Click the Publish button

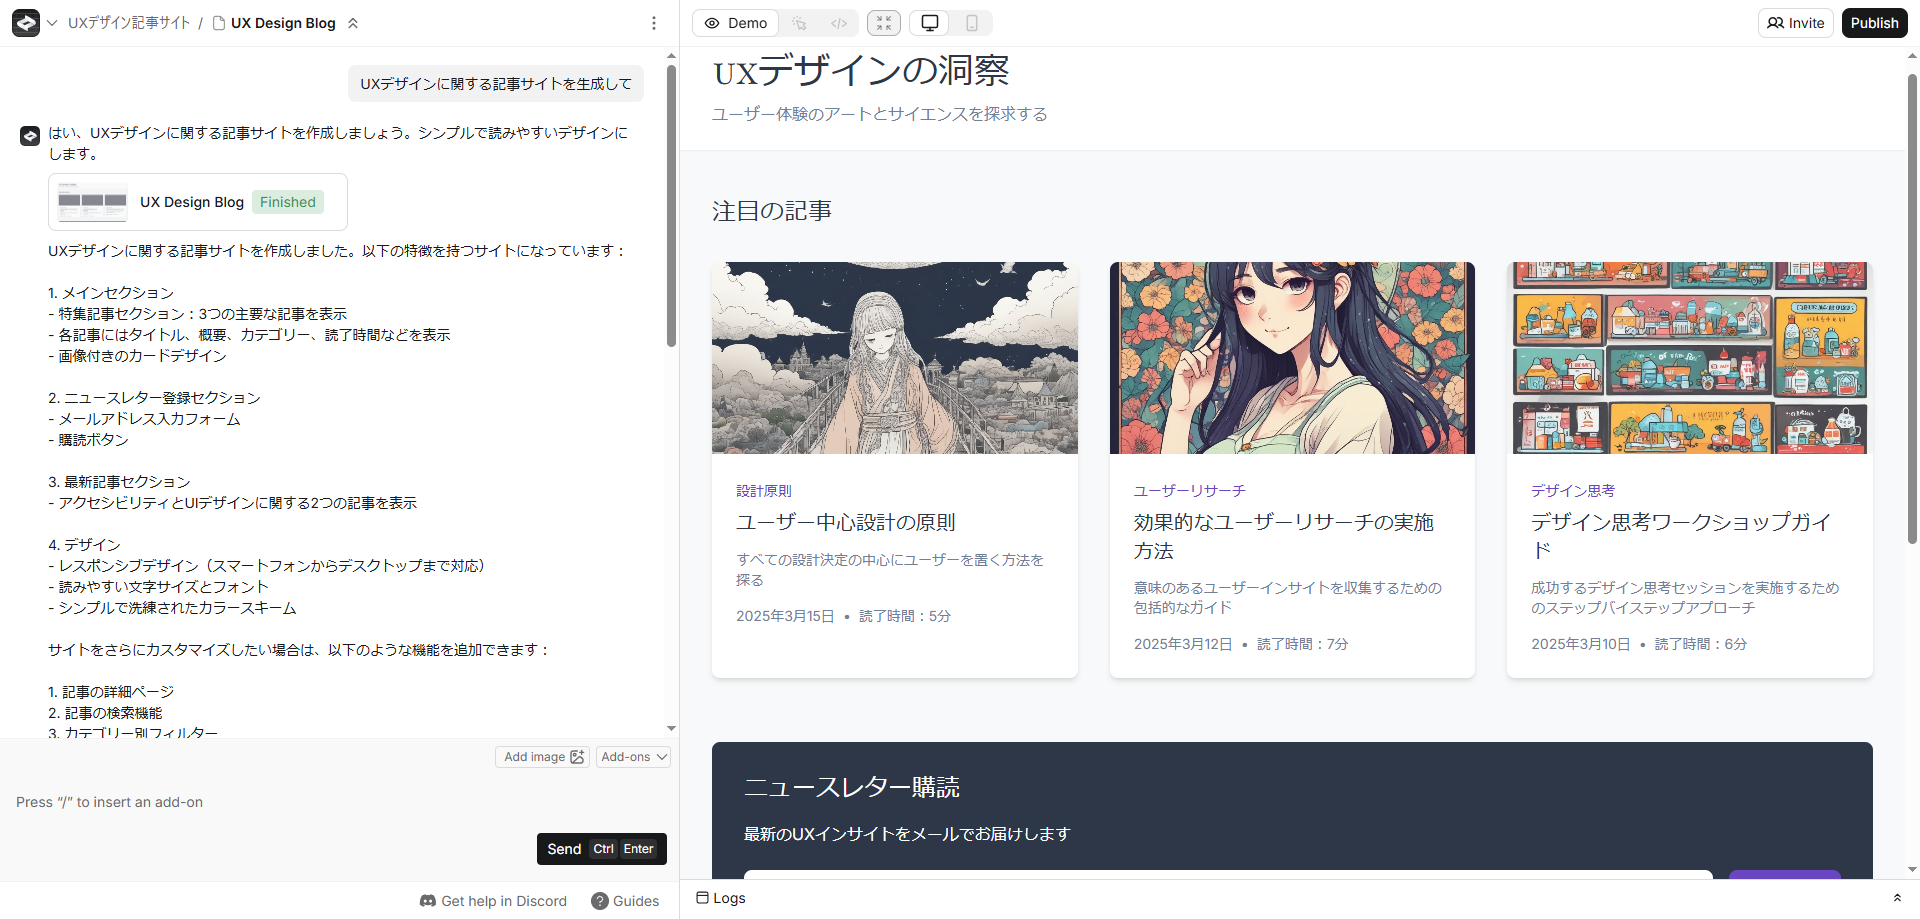point(1874,23)
